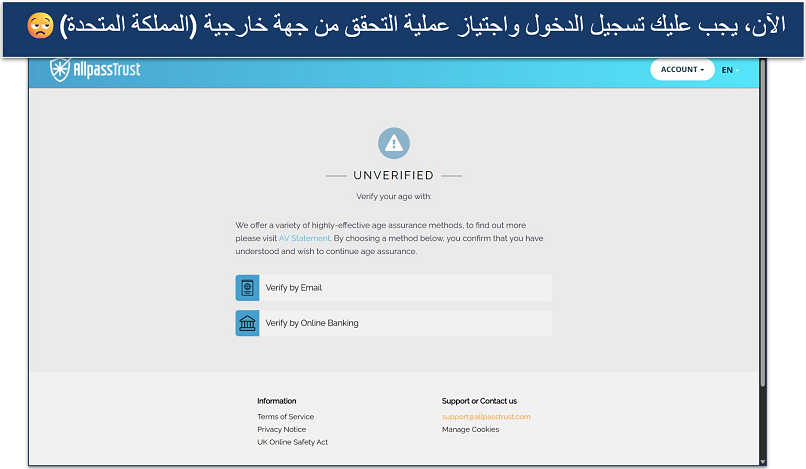Open the AV Statement link

(x=304, y=239)
